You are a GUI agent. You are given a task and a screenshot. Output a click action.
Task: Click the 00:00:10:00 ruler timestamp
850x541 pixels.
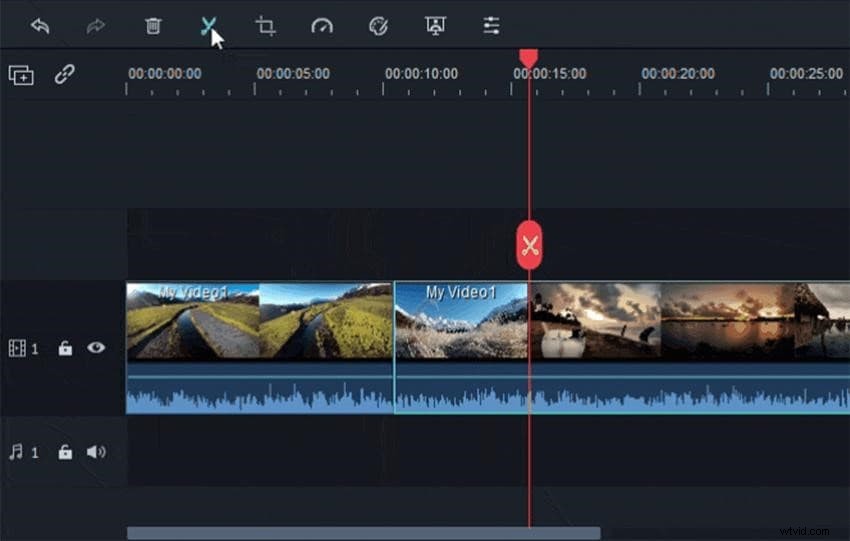(421, 73)
